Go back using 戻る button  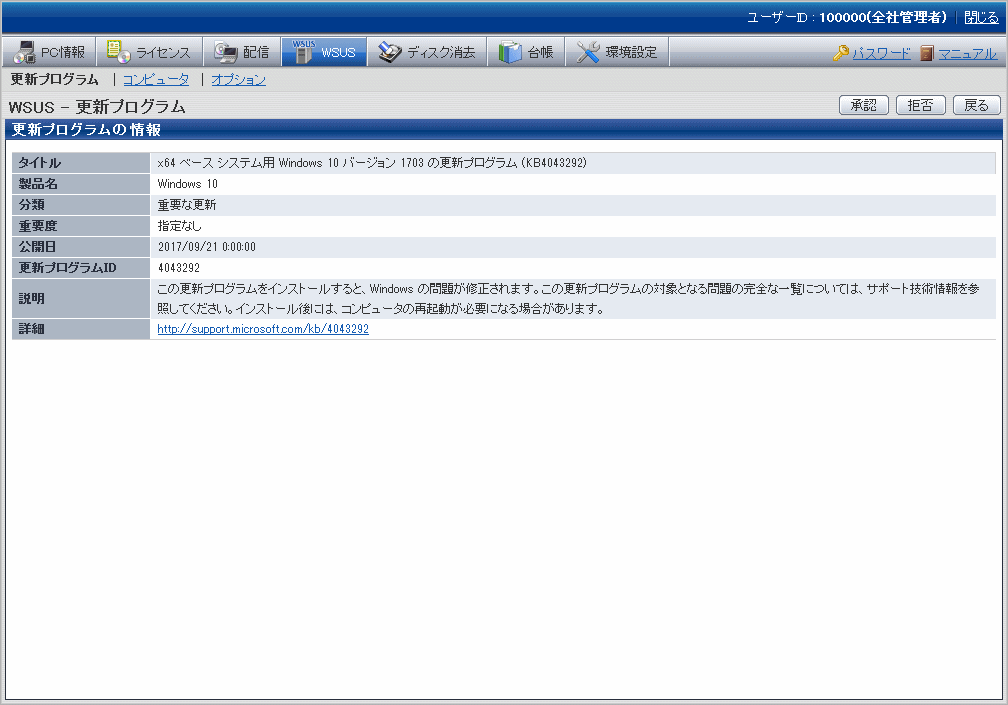[x=976, y=105]
